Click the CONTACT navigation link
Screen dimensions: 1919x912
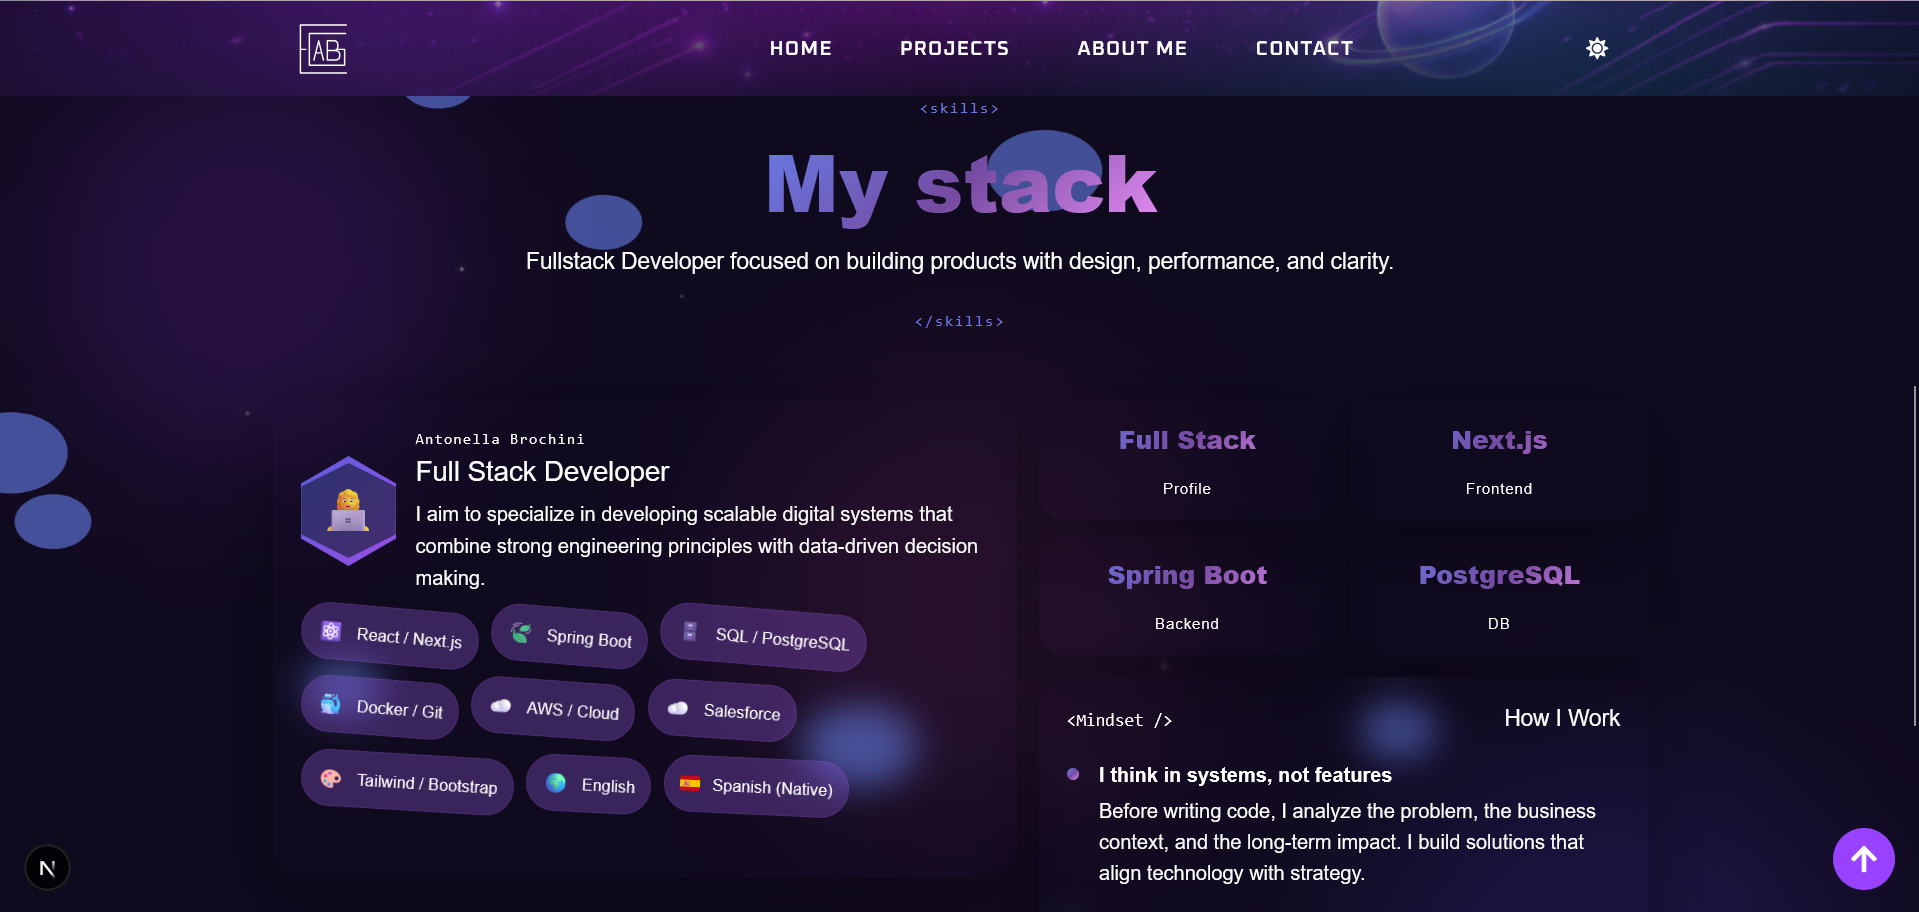point(1304,47)
